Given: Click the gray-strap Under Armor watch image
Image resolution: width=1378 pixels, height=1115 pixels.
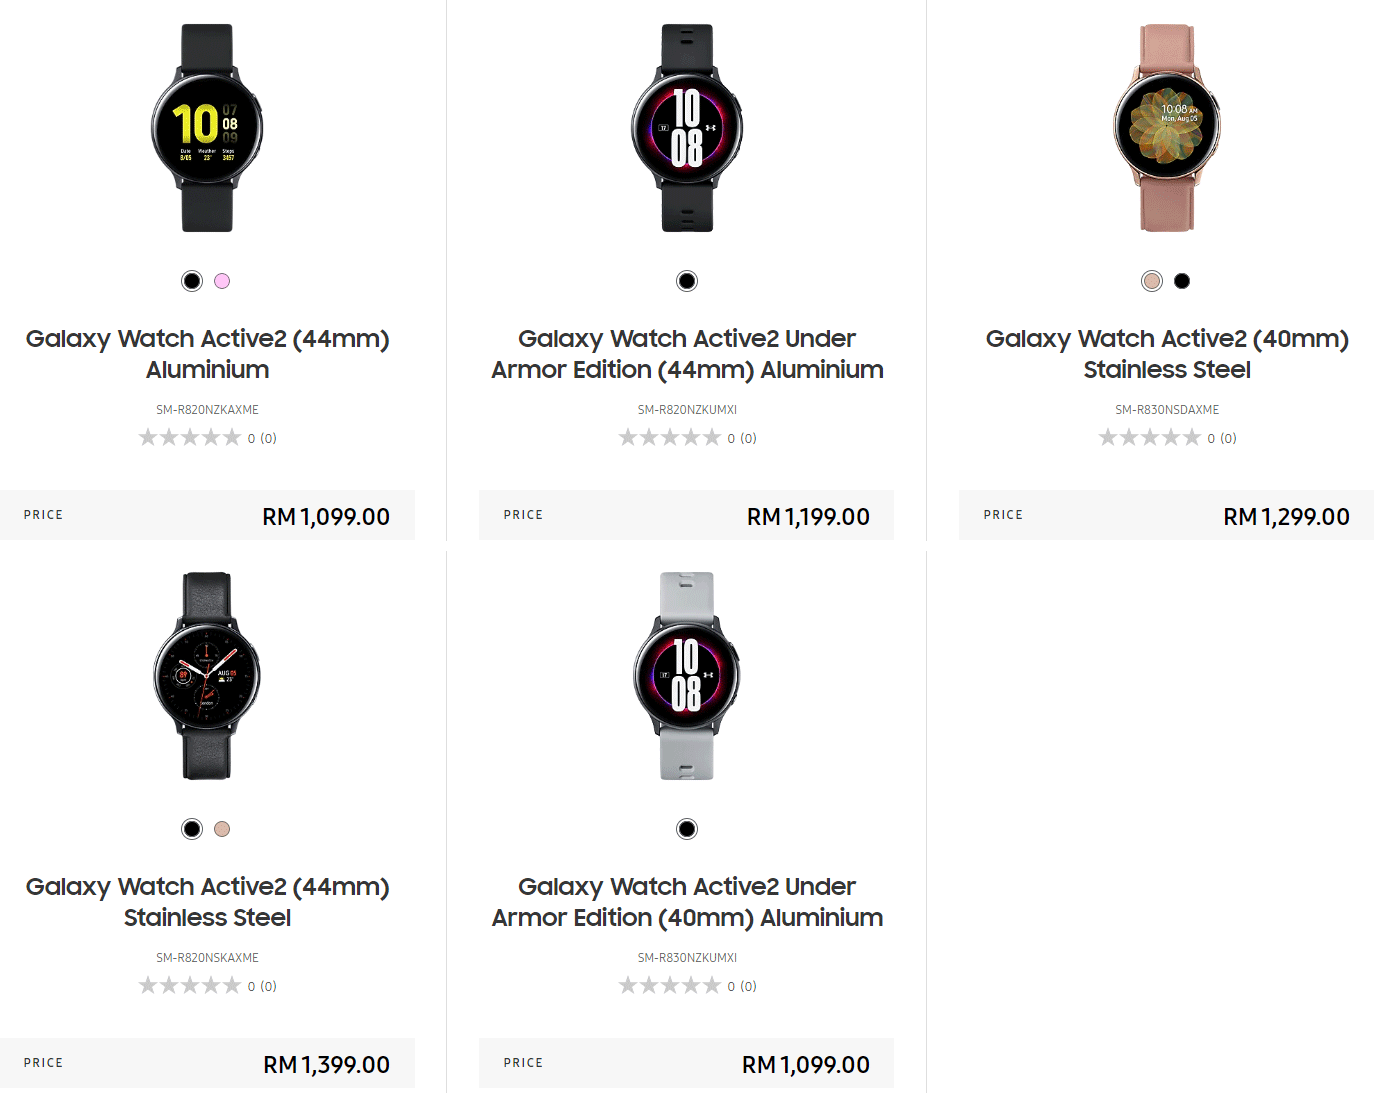Looking at the screenshot, I should [687, 676].
